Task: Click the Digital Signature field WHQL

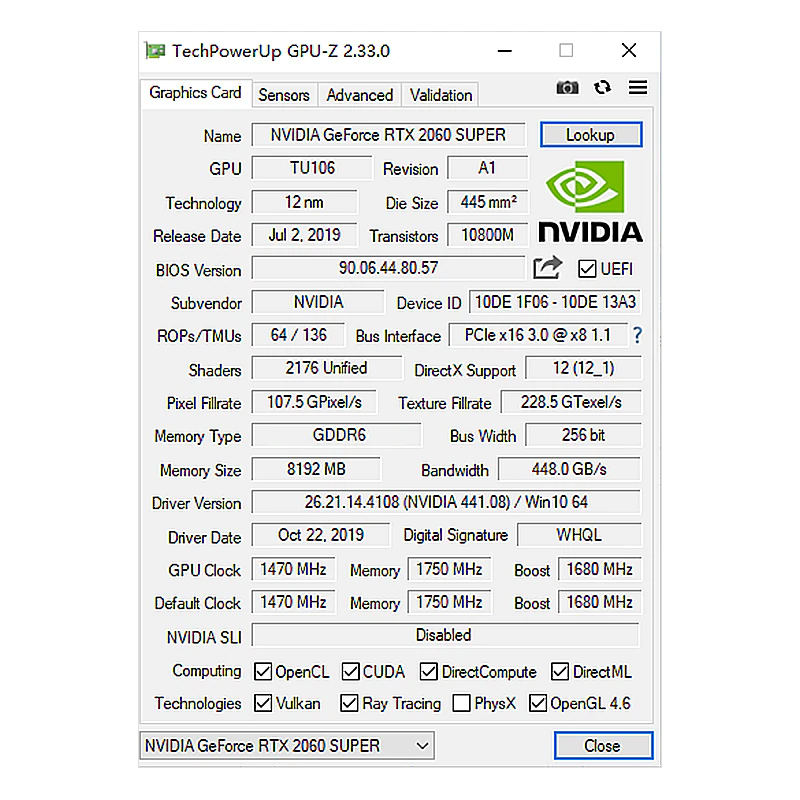Action: coord(580,535)
